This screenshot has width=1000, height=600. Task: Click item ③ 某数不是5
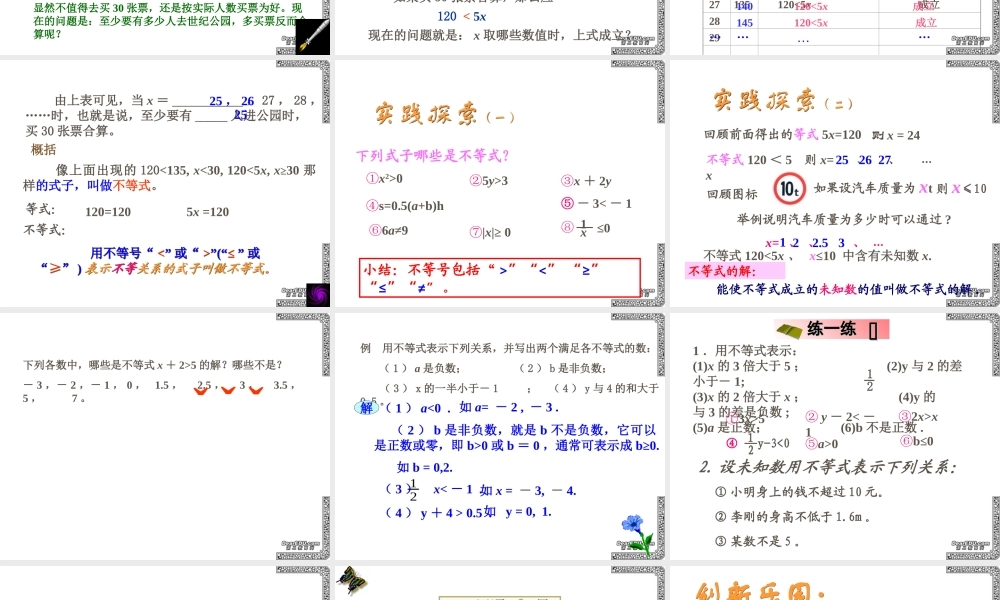click(x=757, y=541)
